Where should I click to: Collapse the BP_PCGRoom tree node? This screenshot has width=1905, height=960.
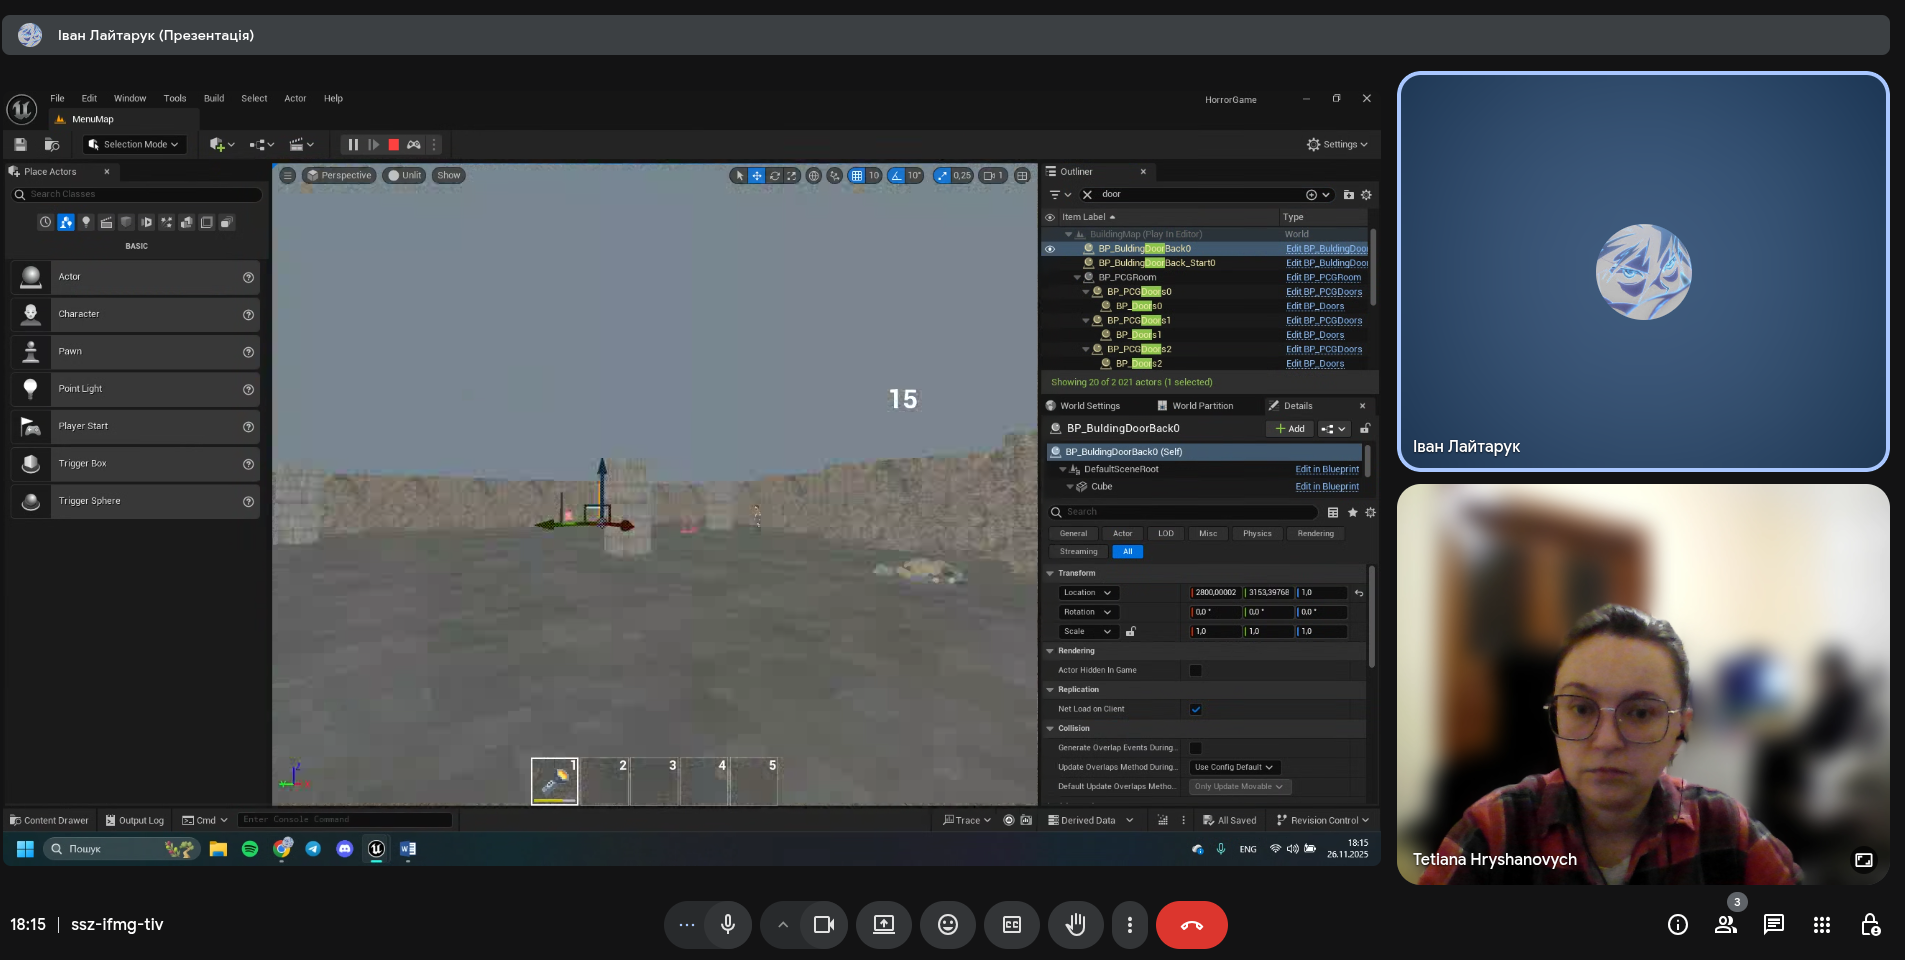[x=1077, y=278]
